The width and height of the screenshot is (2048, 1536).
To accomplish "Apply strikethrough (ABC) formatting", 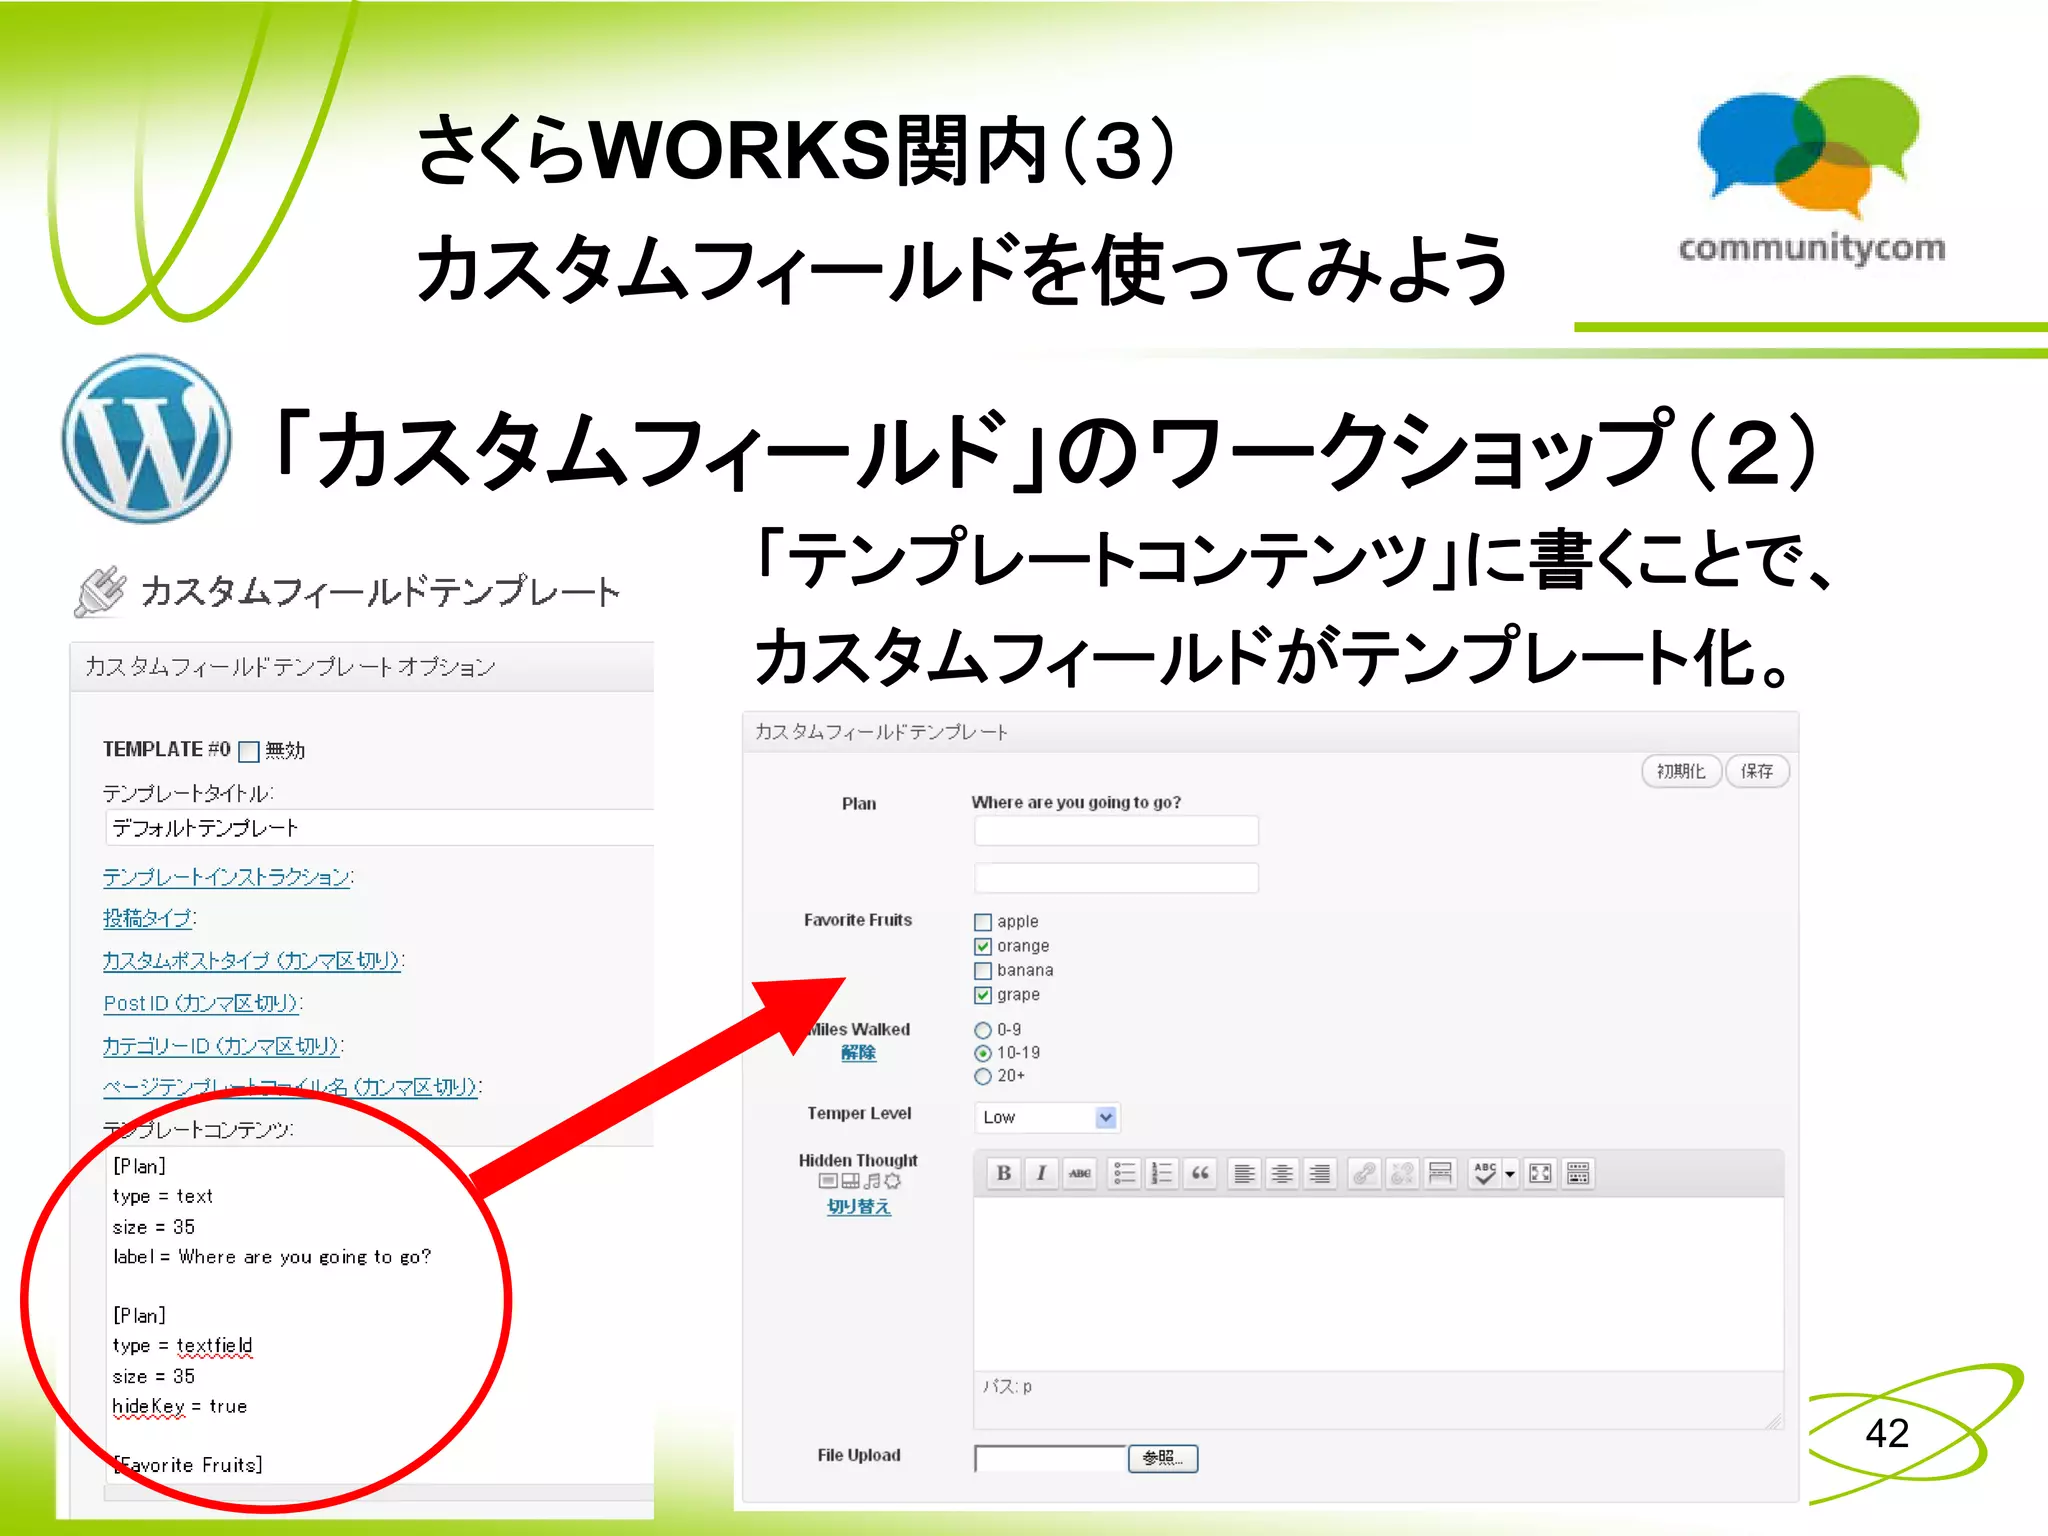I will click(x=1079, y=1173).
